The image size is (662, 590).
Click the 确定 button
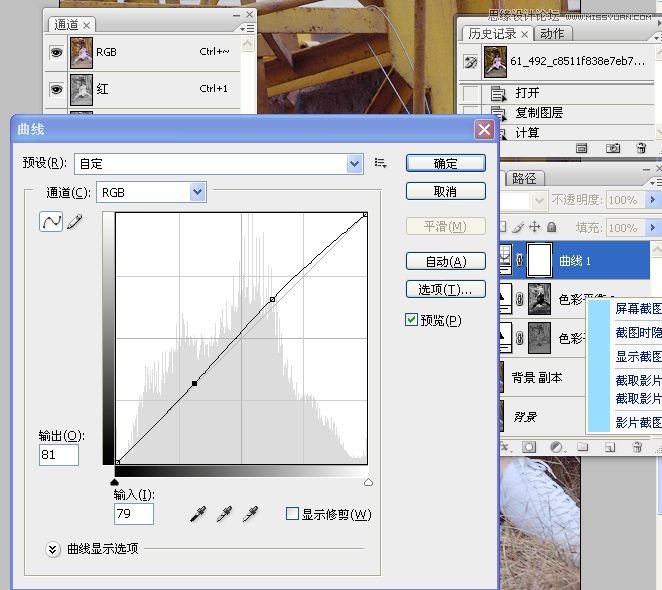445,163
